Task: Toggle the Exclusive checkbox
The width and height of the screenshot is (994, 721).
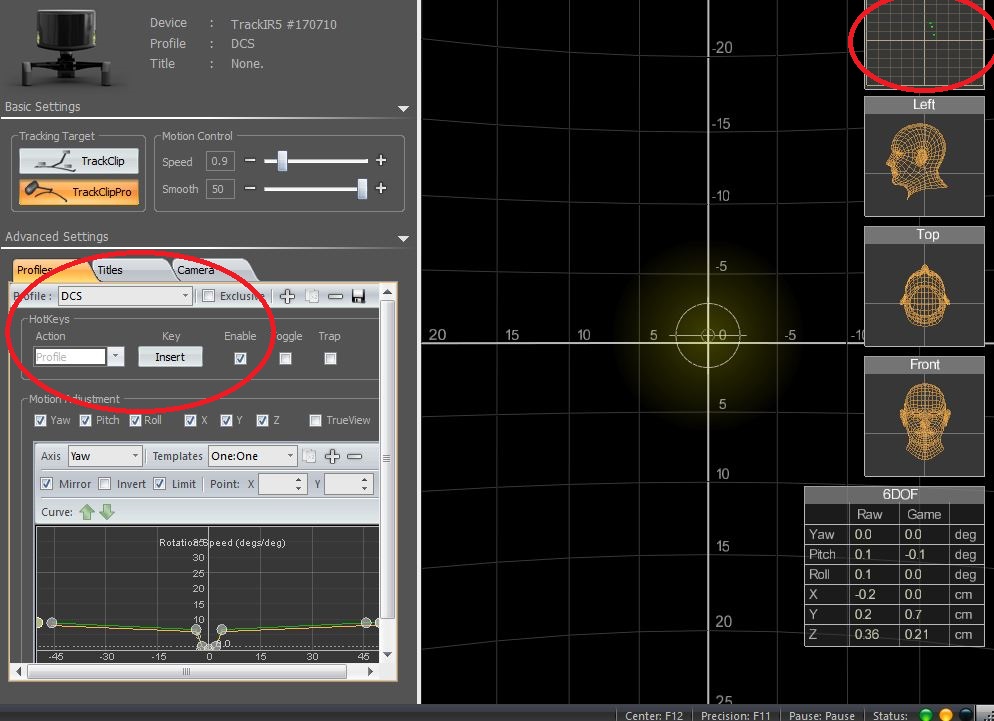Action: [209, 296]
